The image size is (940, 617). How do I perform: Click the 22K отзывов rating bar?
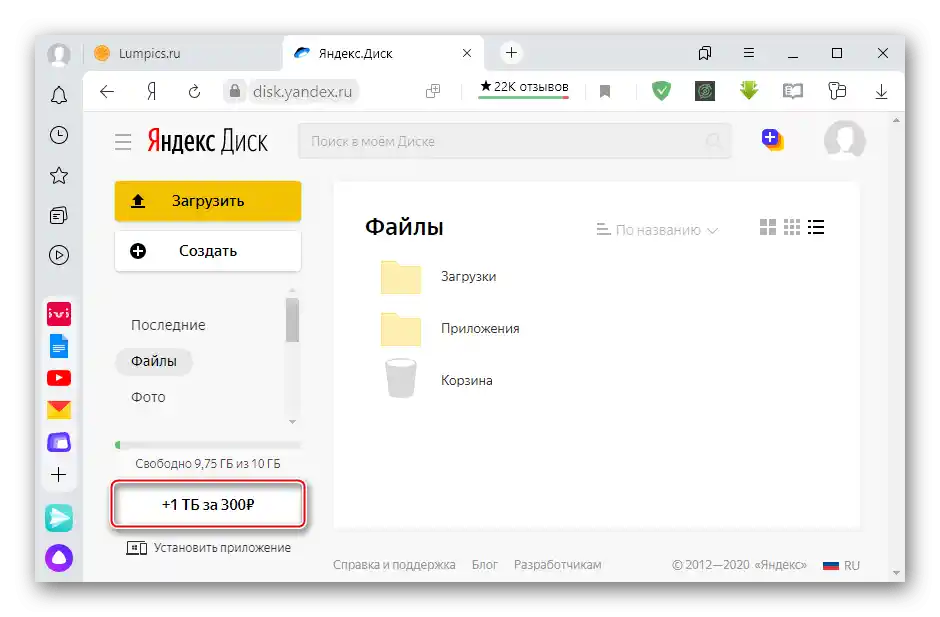coord(523,89)
